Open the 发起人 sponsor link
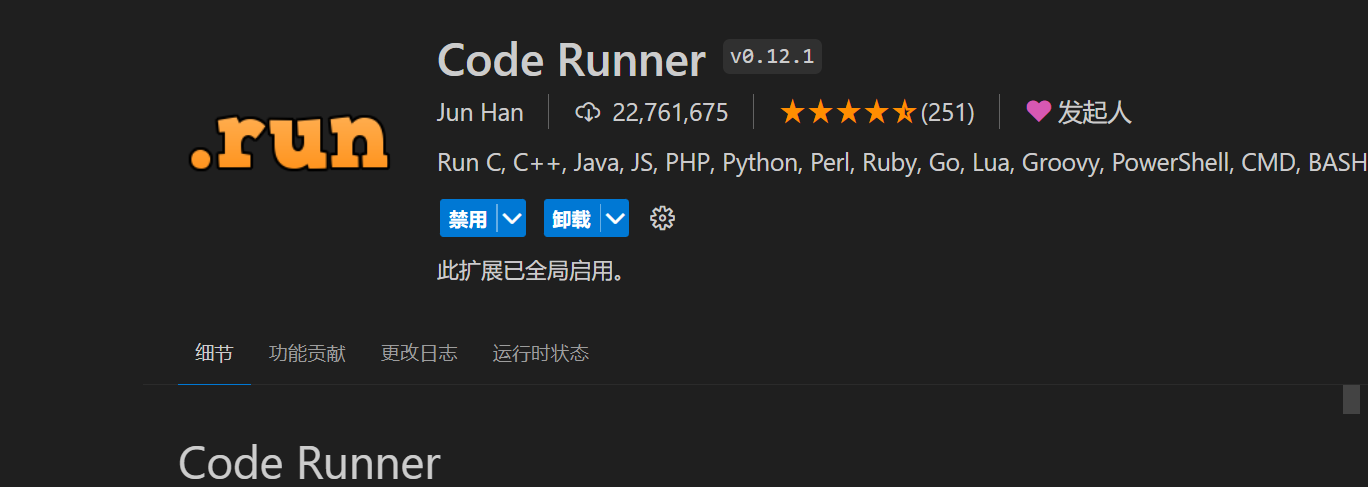1368x487 pixels. 1095,112
